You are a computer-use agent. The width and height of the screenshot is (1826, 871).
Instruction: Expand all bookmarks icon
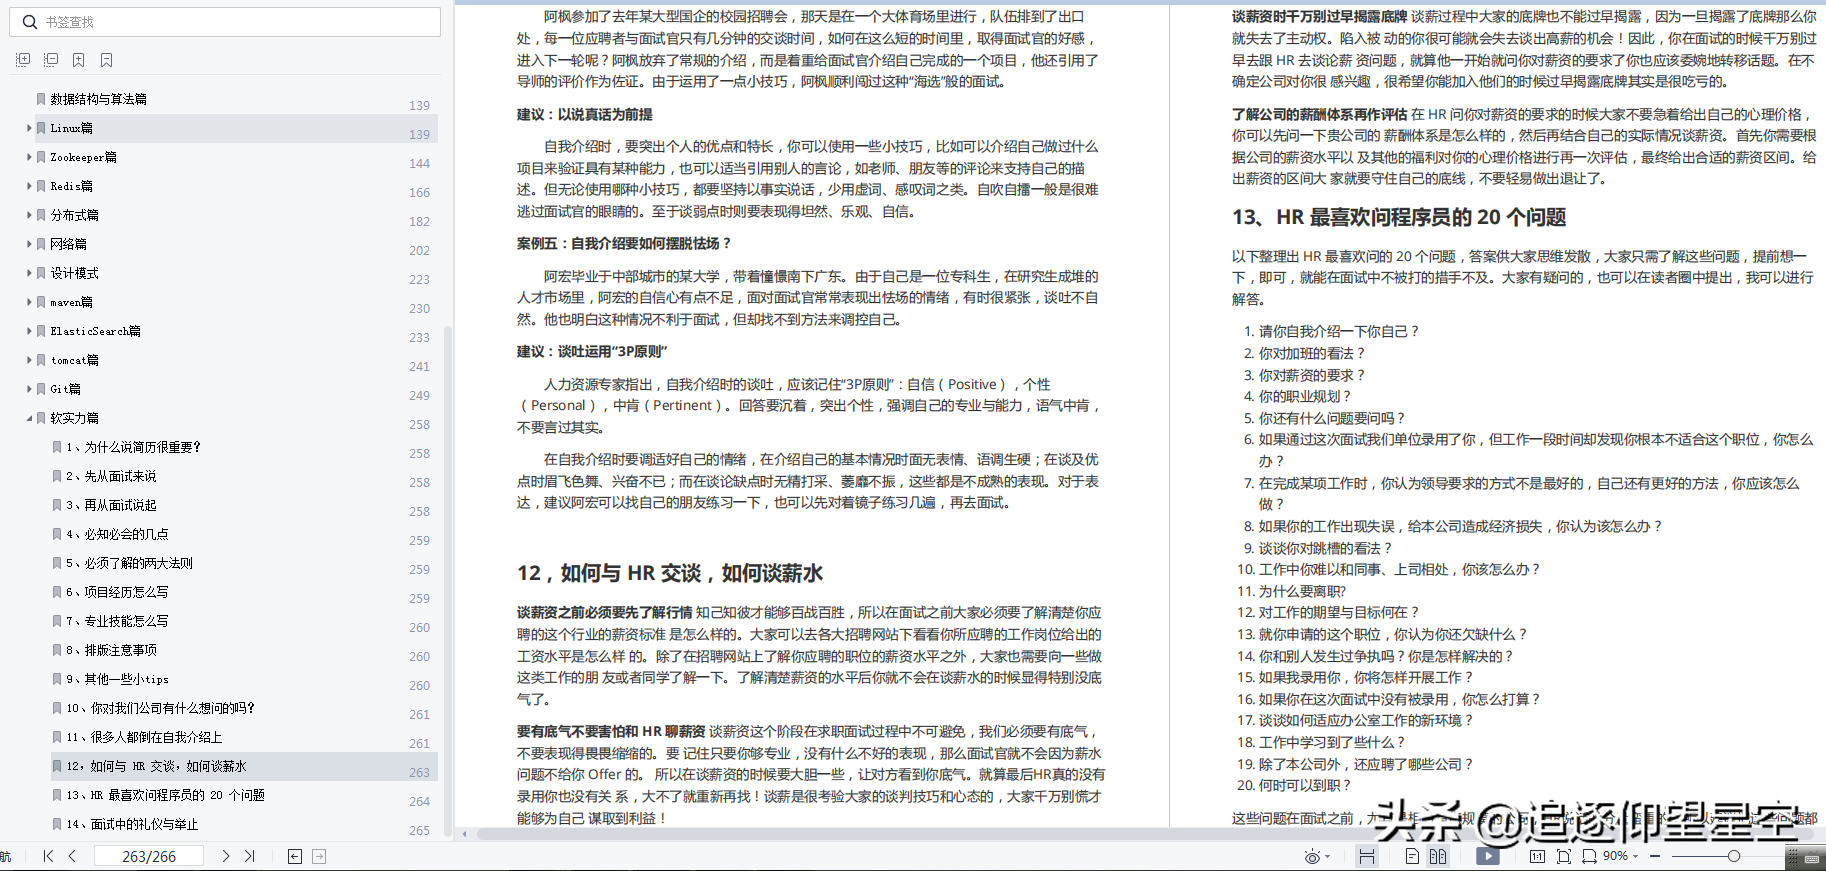(23, 60)
